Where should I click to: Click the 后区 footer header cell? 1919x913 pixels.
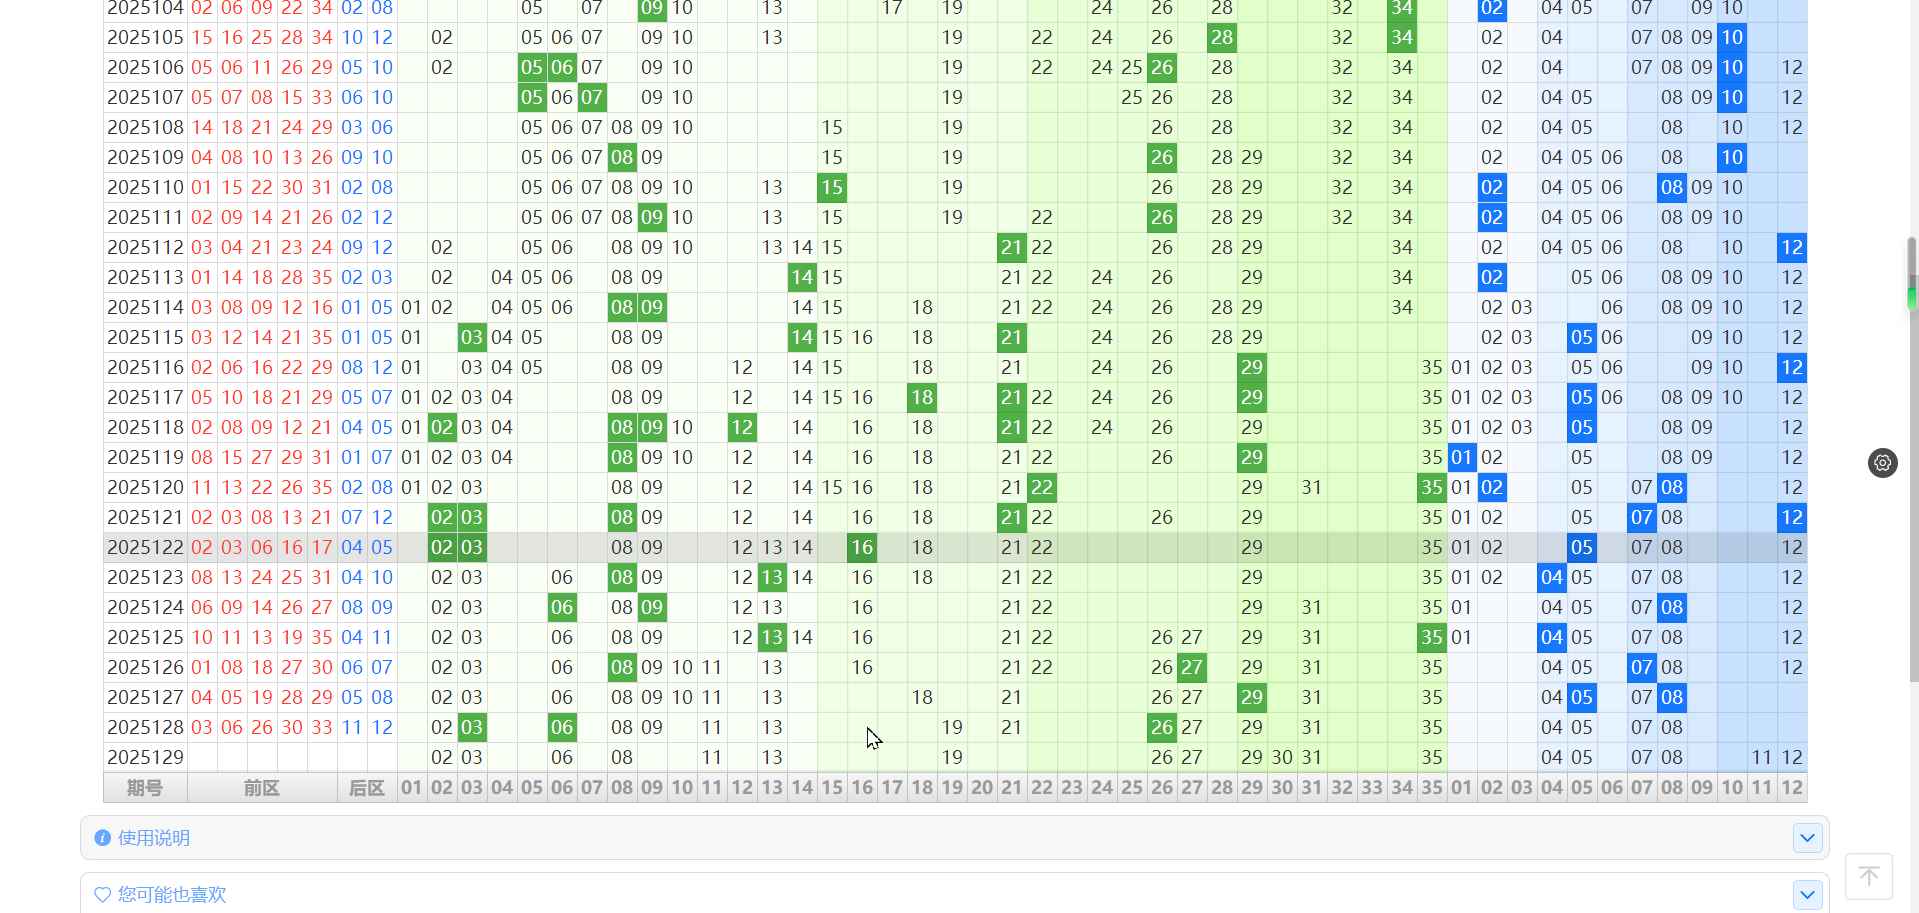tap(367, 788)
